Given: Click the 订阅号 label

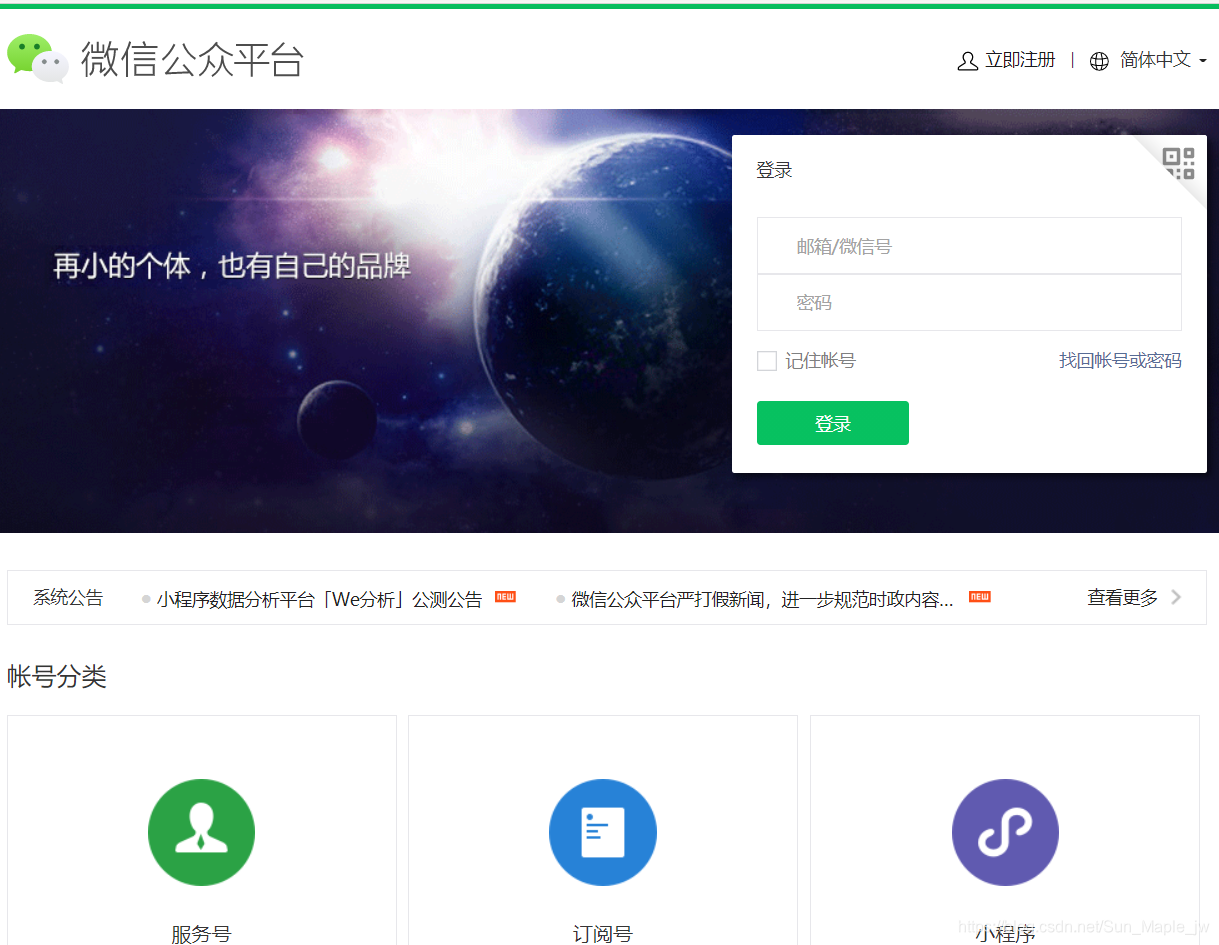Looking at the screenshot, I should point(603,934).
